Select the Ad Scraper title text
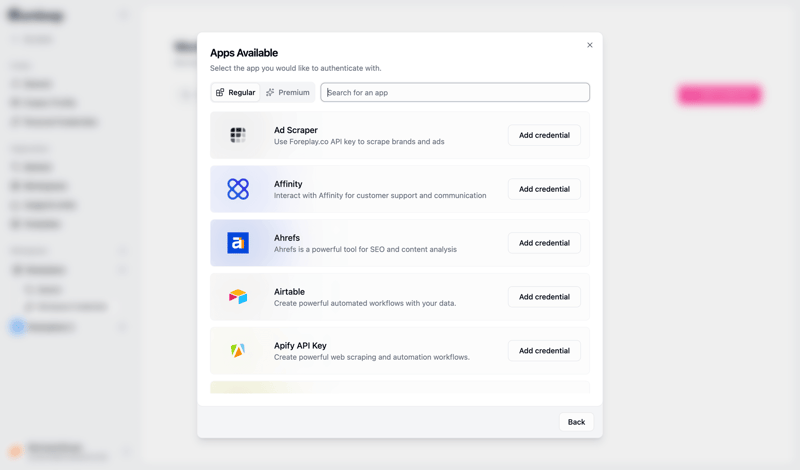Image resolution: width=800 pixels, height=470 pixels. click(295, 130)
